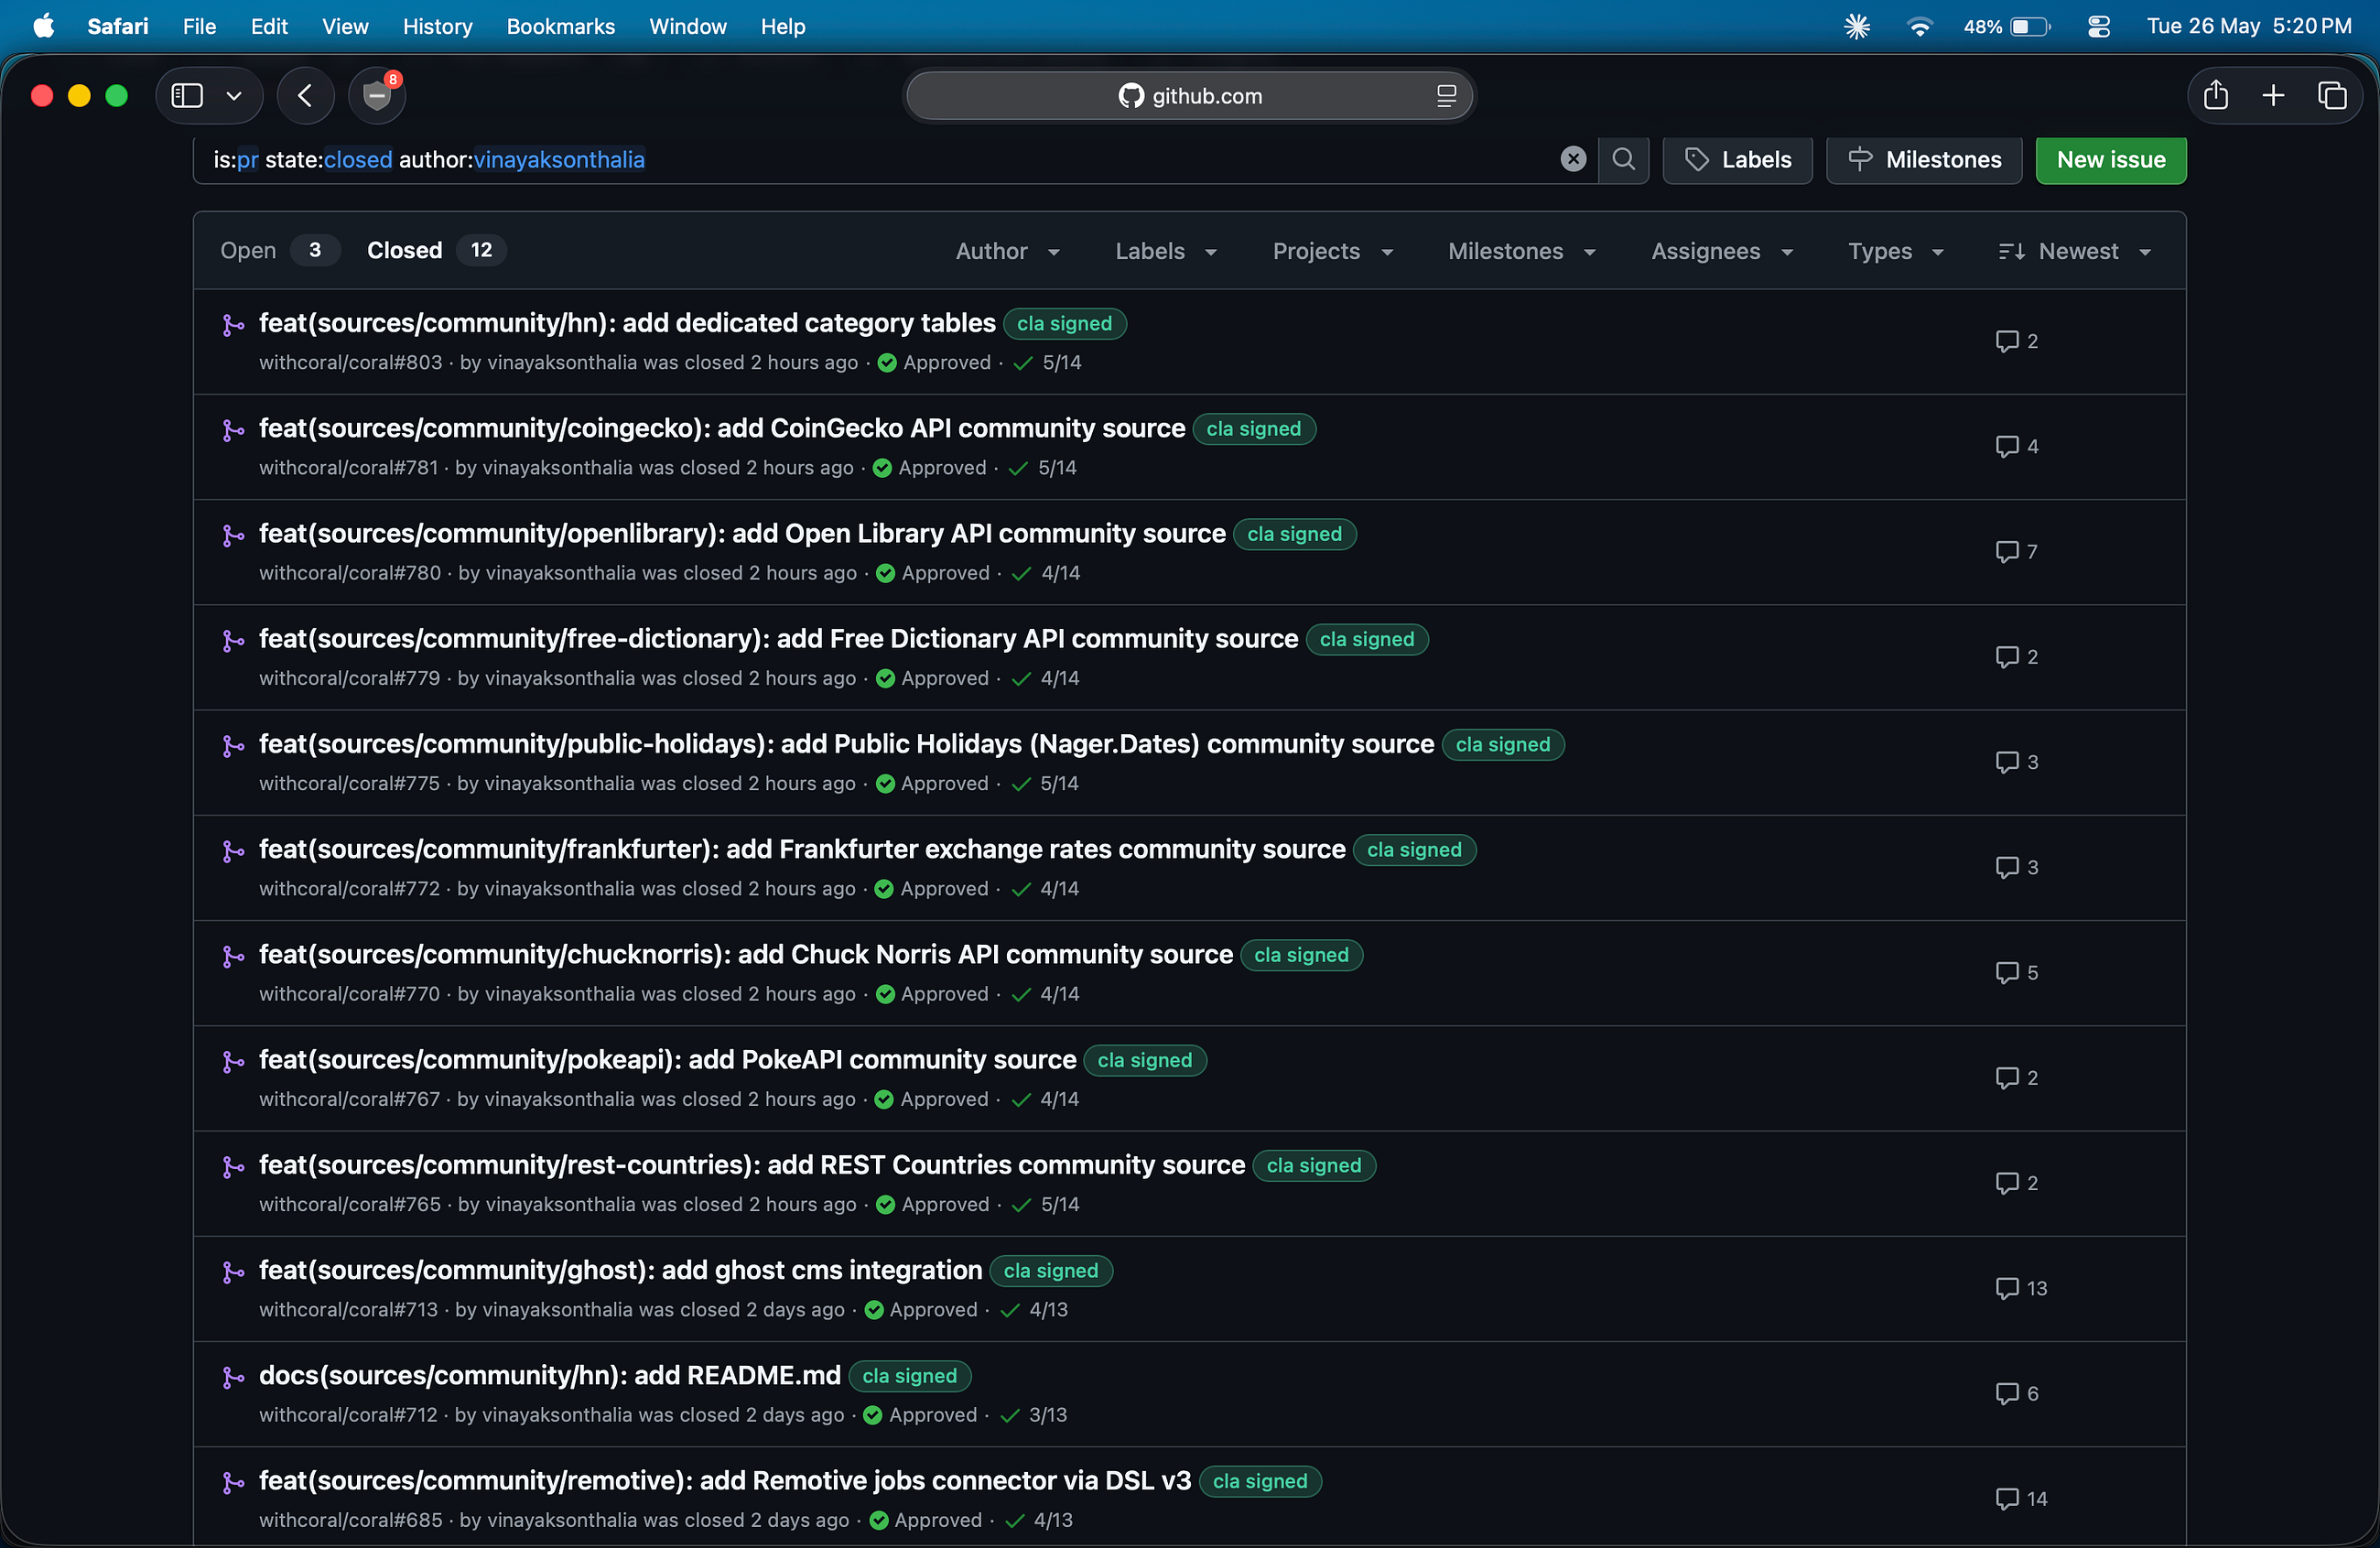
Task: Open the Frankfurter exchange rates PR
Action: [x=802, y=849]
